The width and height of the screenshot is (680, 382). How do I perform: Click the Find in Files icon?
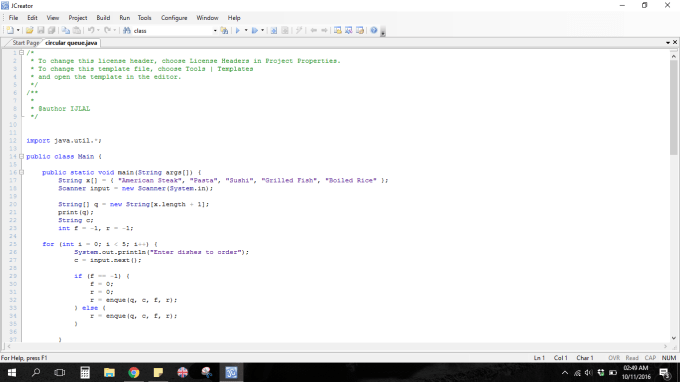tap(224, 30)
